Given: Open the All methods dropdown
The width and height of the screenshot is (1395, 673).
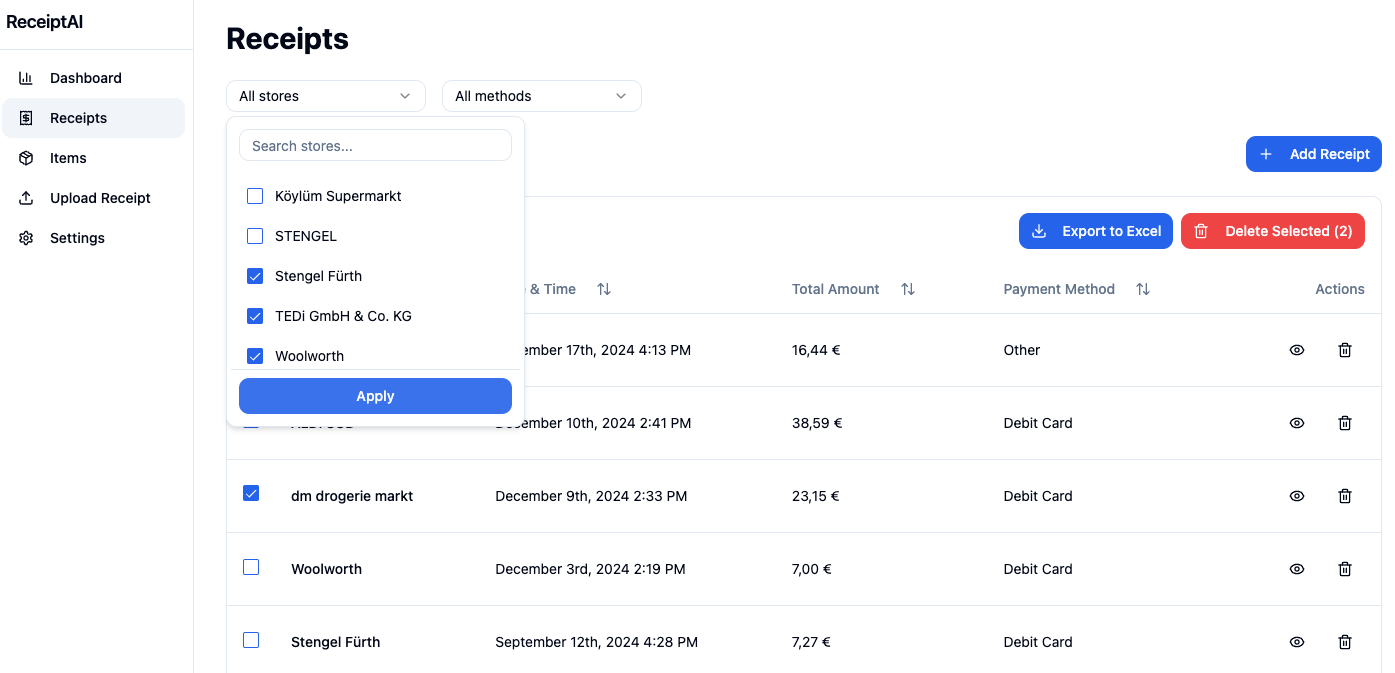Looking at the screenshot, I should pos(542,96).
